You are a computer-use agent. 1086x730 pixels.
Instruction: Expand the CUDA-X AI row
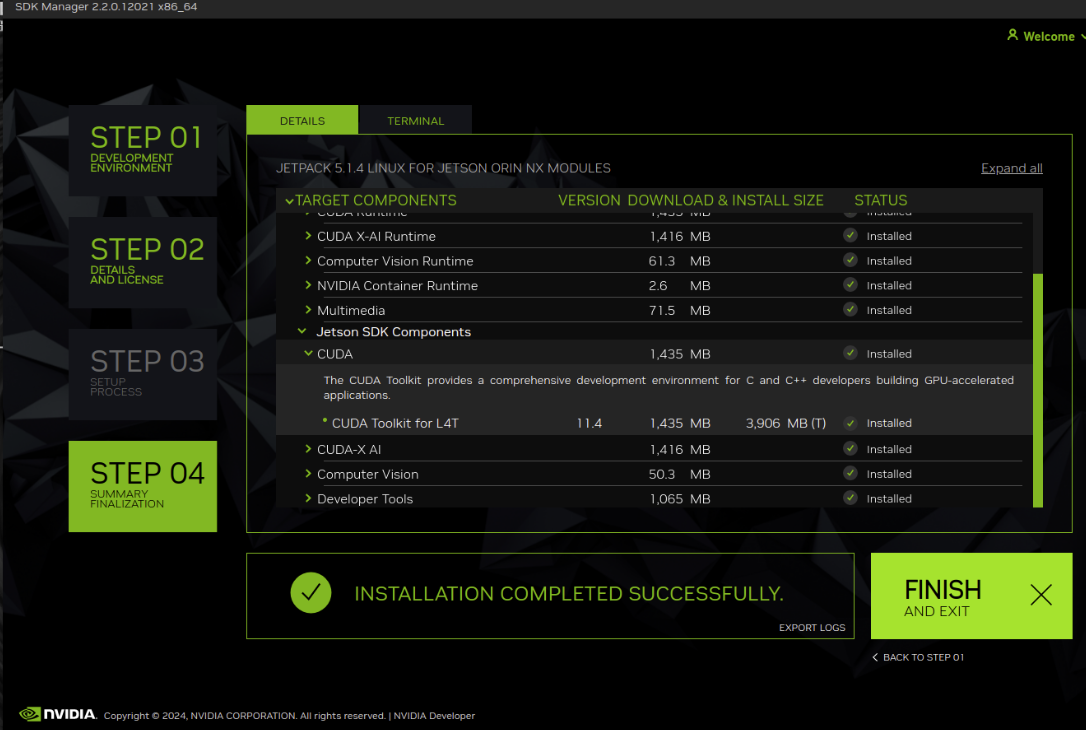308,449
